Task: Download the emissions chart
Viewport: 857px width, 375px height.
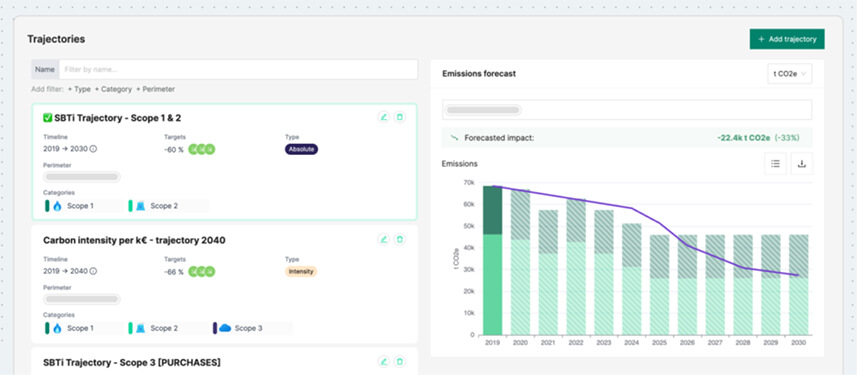Action: click(802, 163)
